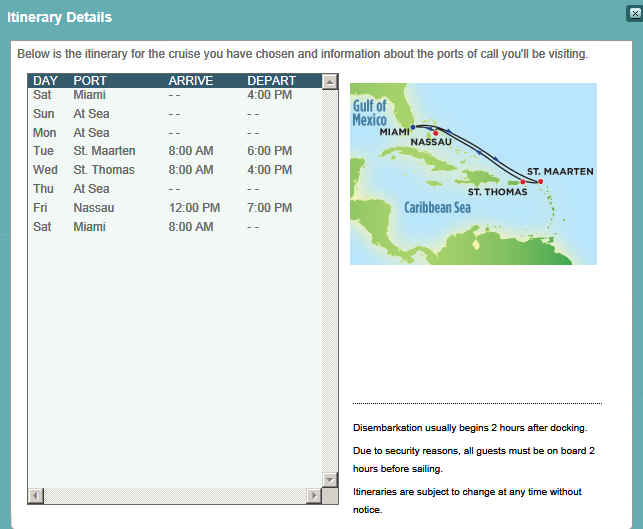Click the itinerary list scroll down arrow

point(330,479)
